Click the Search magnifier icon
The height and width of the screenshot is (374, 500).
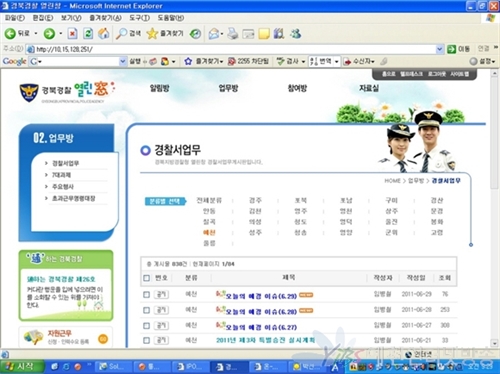pos(121,33)
